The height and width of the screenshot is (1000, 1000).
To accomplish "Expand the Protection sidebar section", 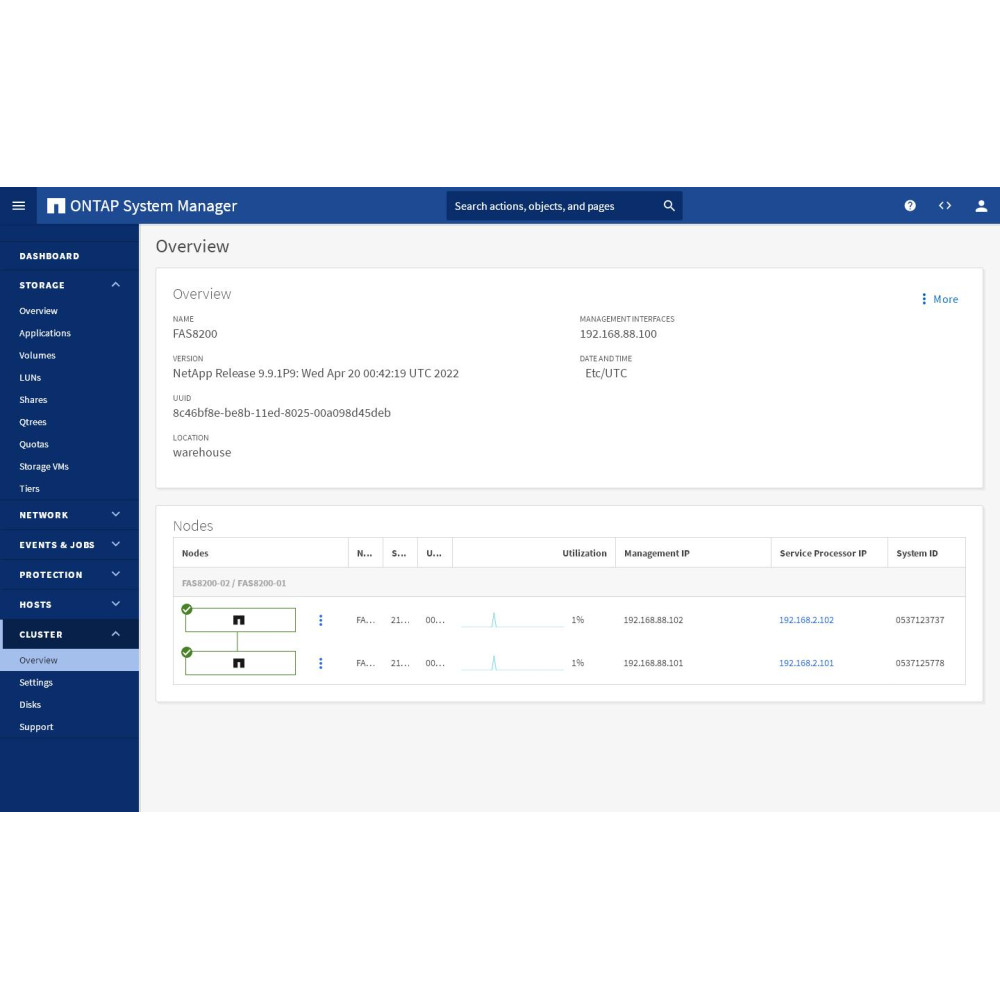I will click(115, 574).
